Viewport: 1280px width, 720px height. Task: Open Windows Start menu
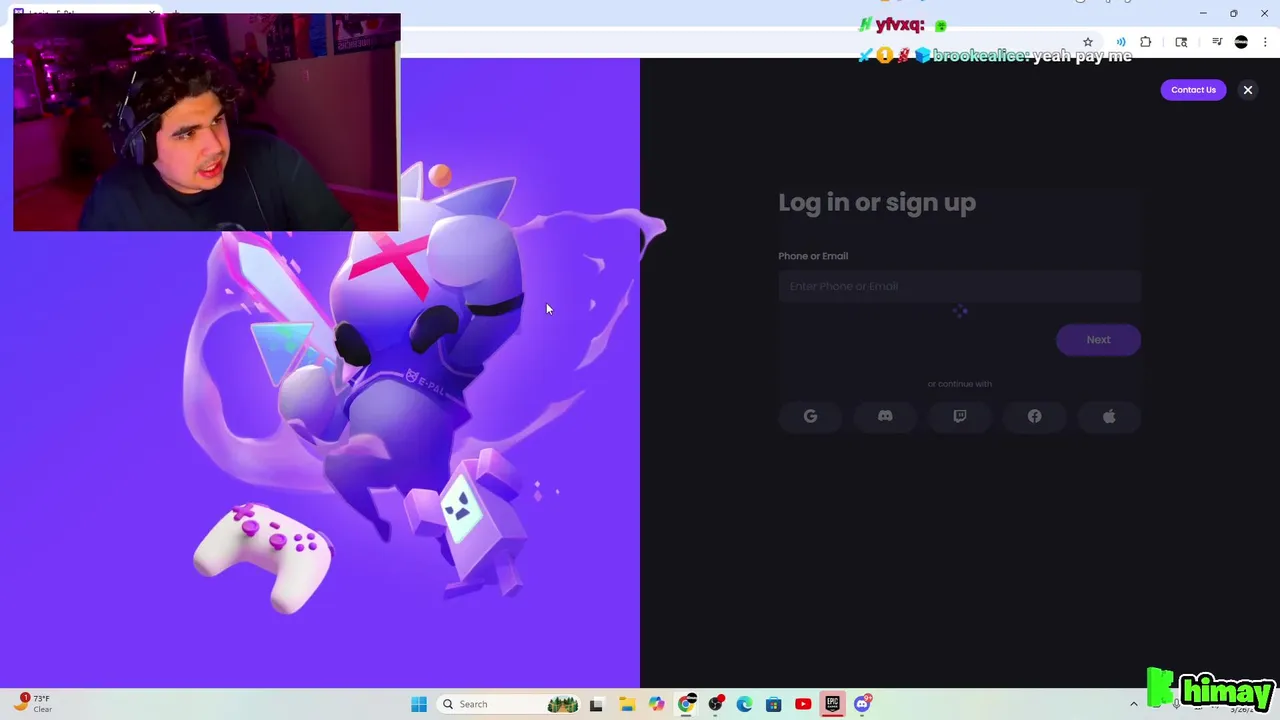419,704
